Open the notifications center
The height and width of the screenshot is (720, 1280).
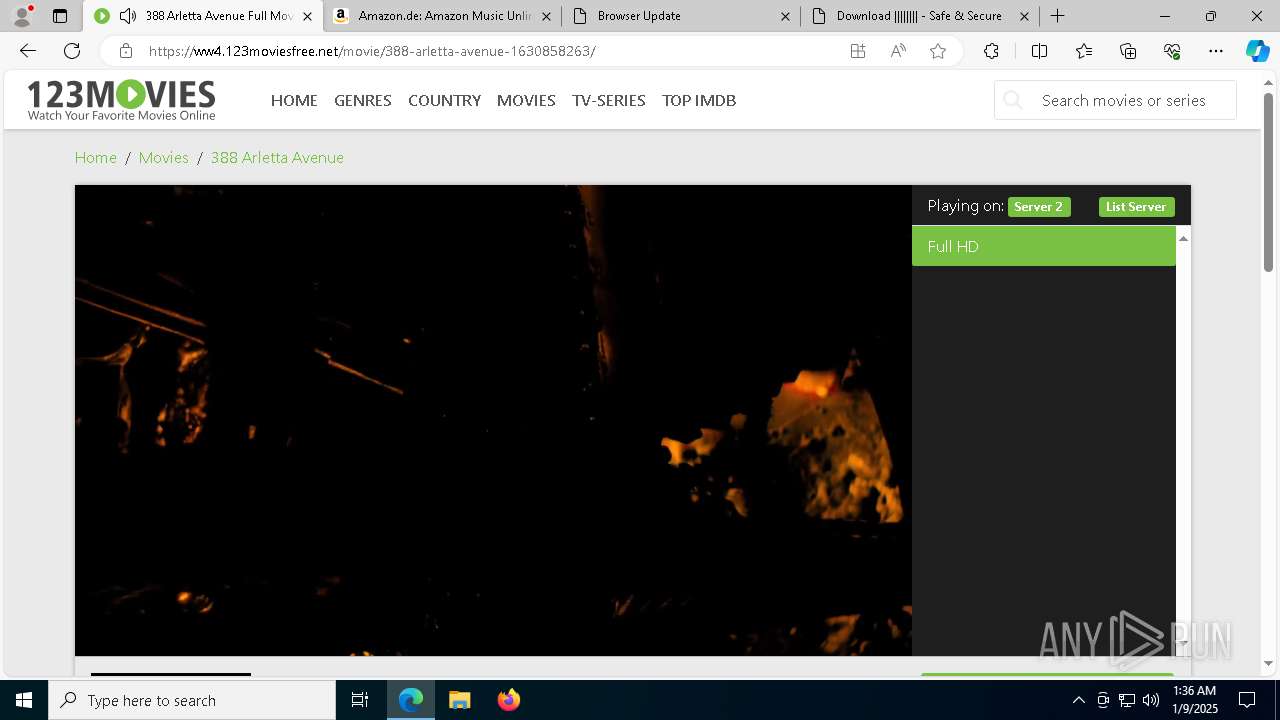(1247, 700)
